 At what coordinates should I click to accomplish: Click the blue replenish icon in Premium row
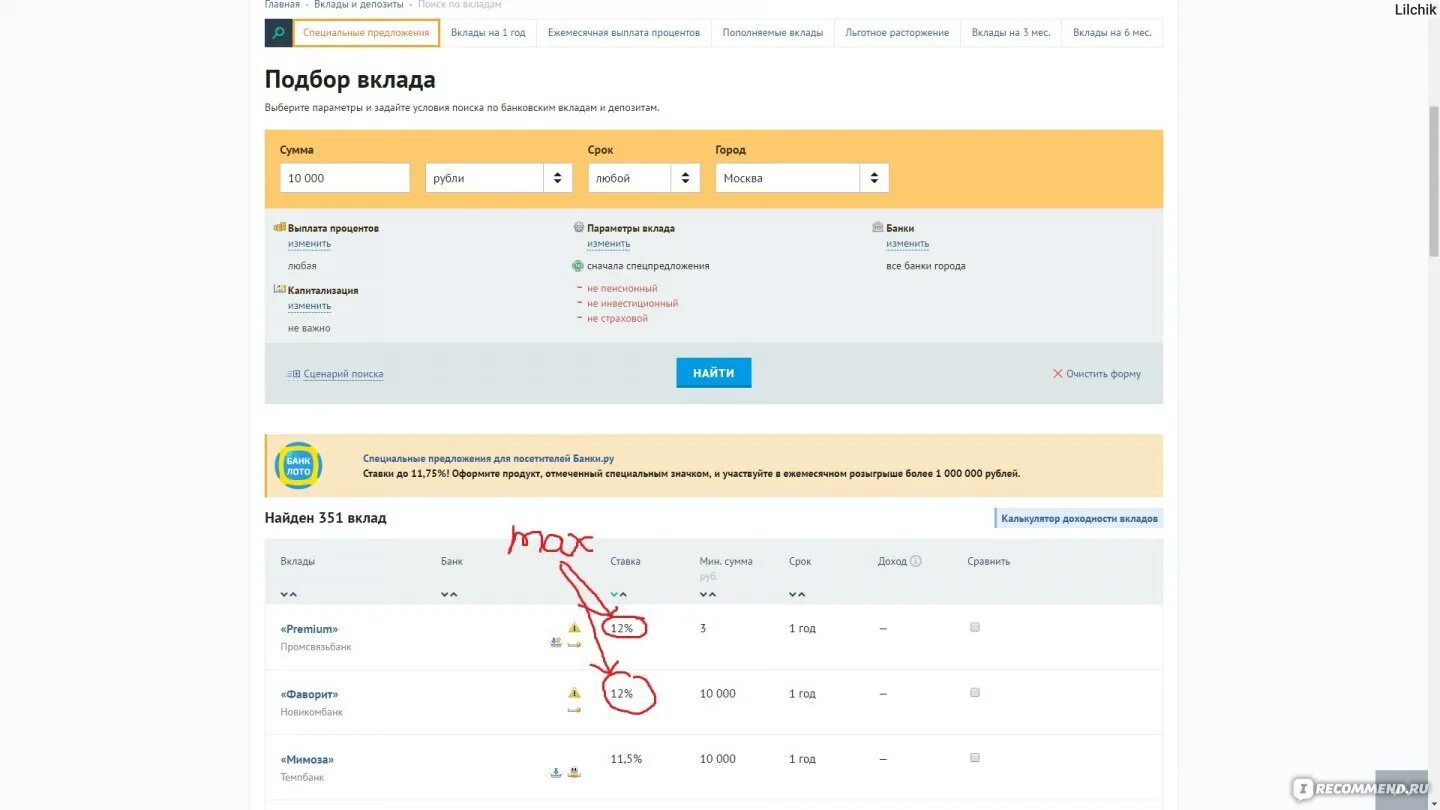(x=556, y=643)
